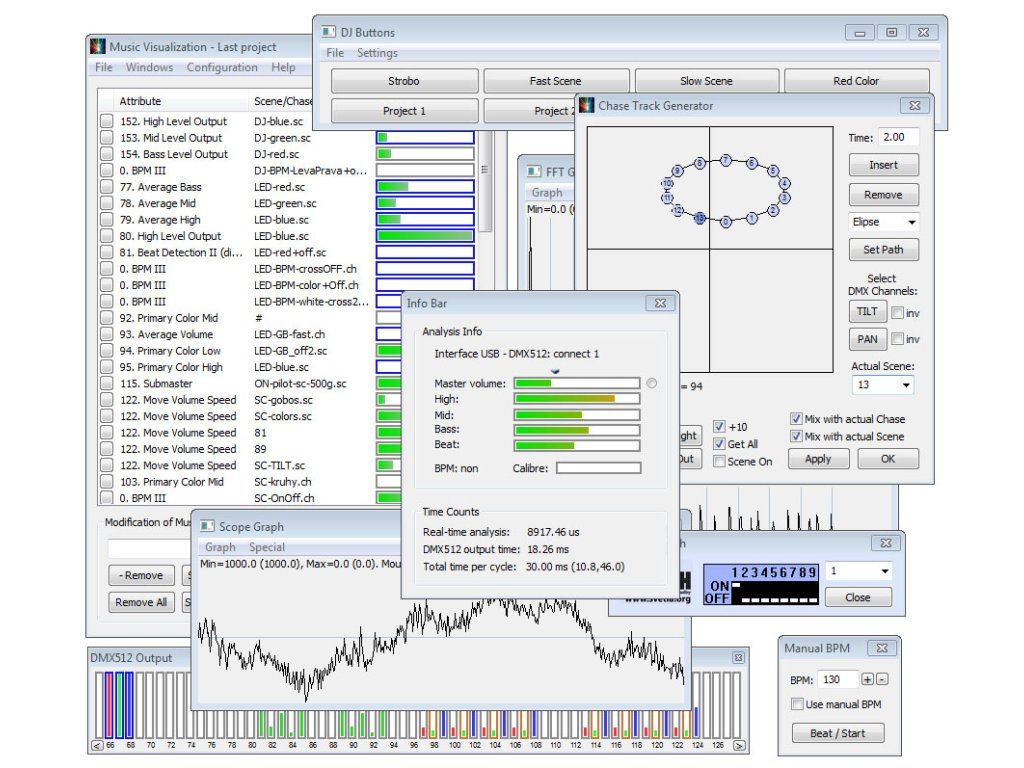
Task: Click the Set Path button
Action: coord(884,249)
